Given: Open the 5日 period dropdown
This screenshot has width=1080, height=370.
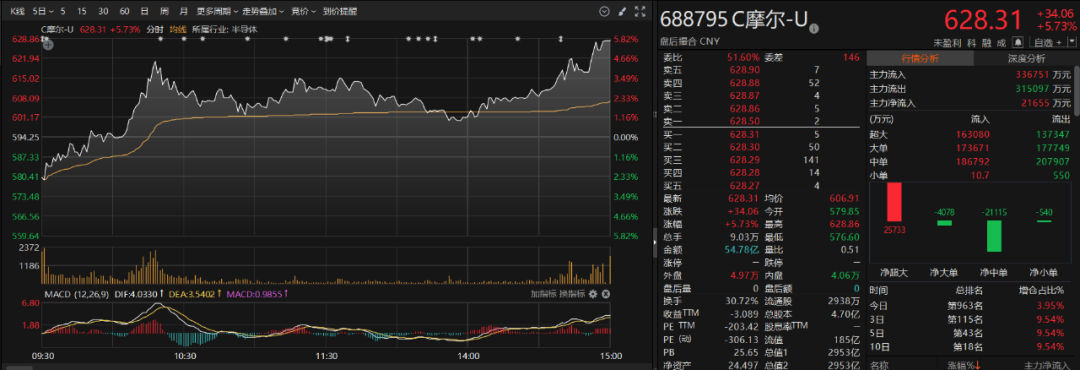Looking at the screenshot, I should pyautogui.click(x=42, y=11).
